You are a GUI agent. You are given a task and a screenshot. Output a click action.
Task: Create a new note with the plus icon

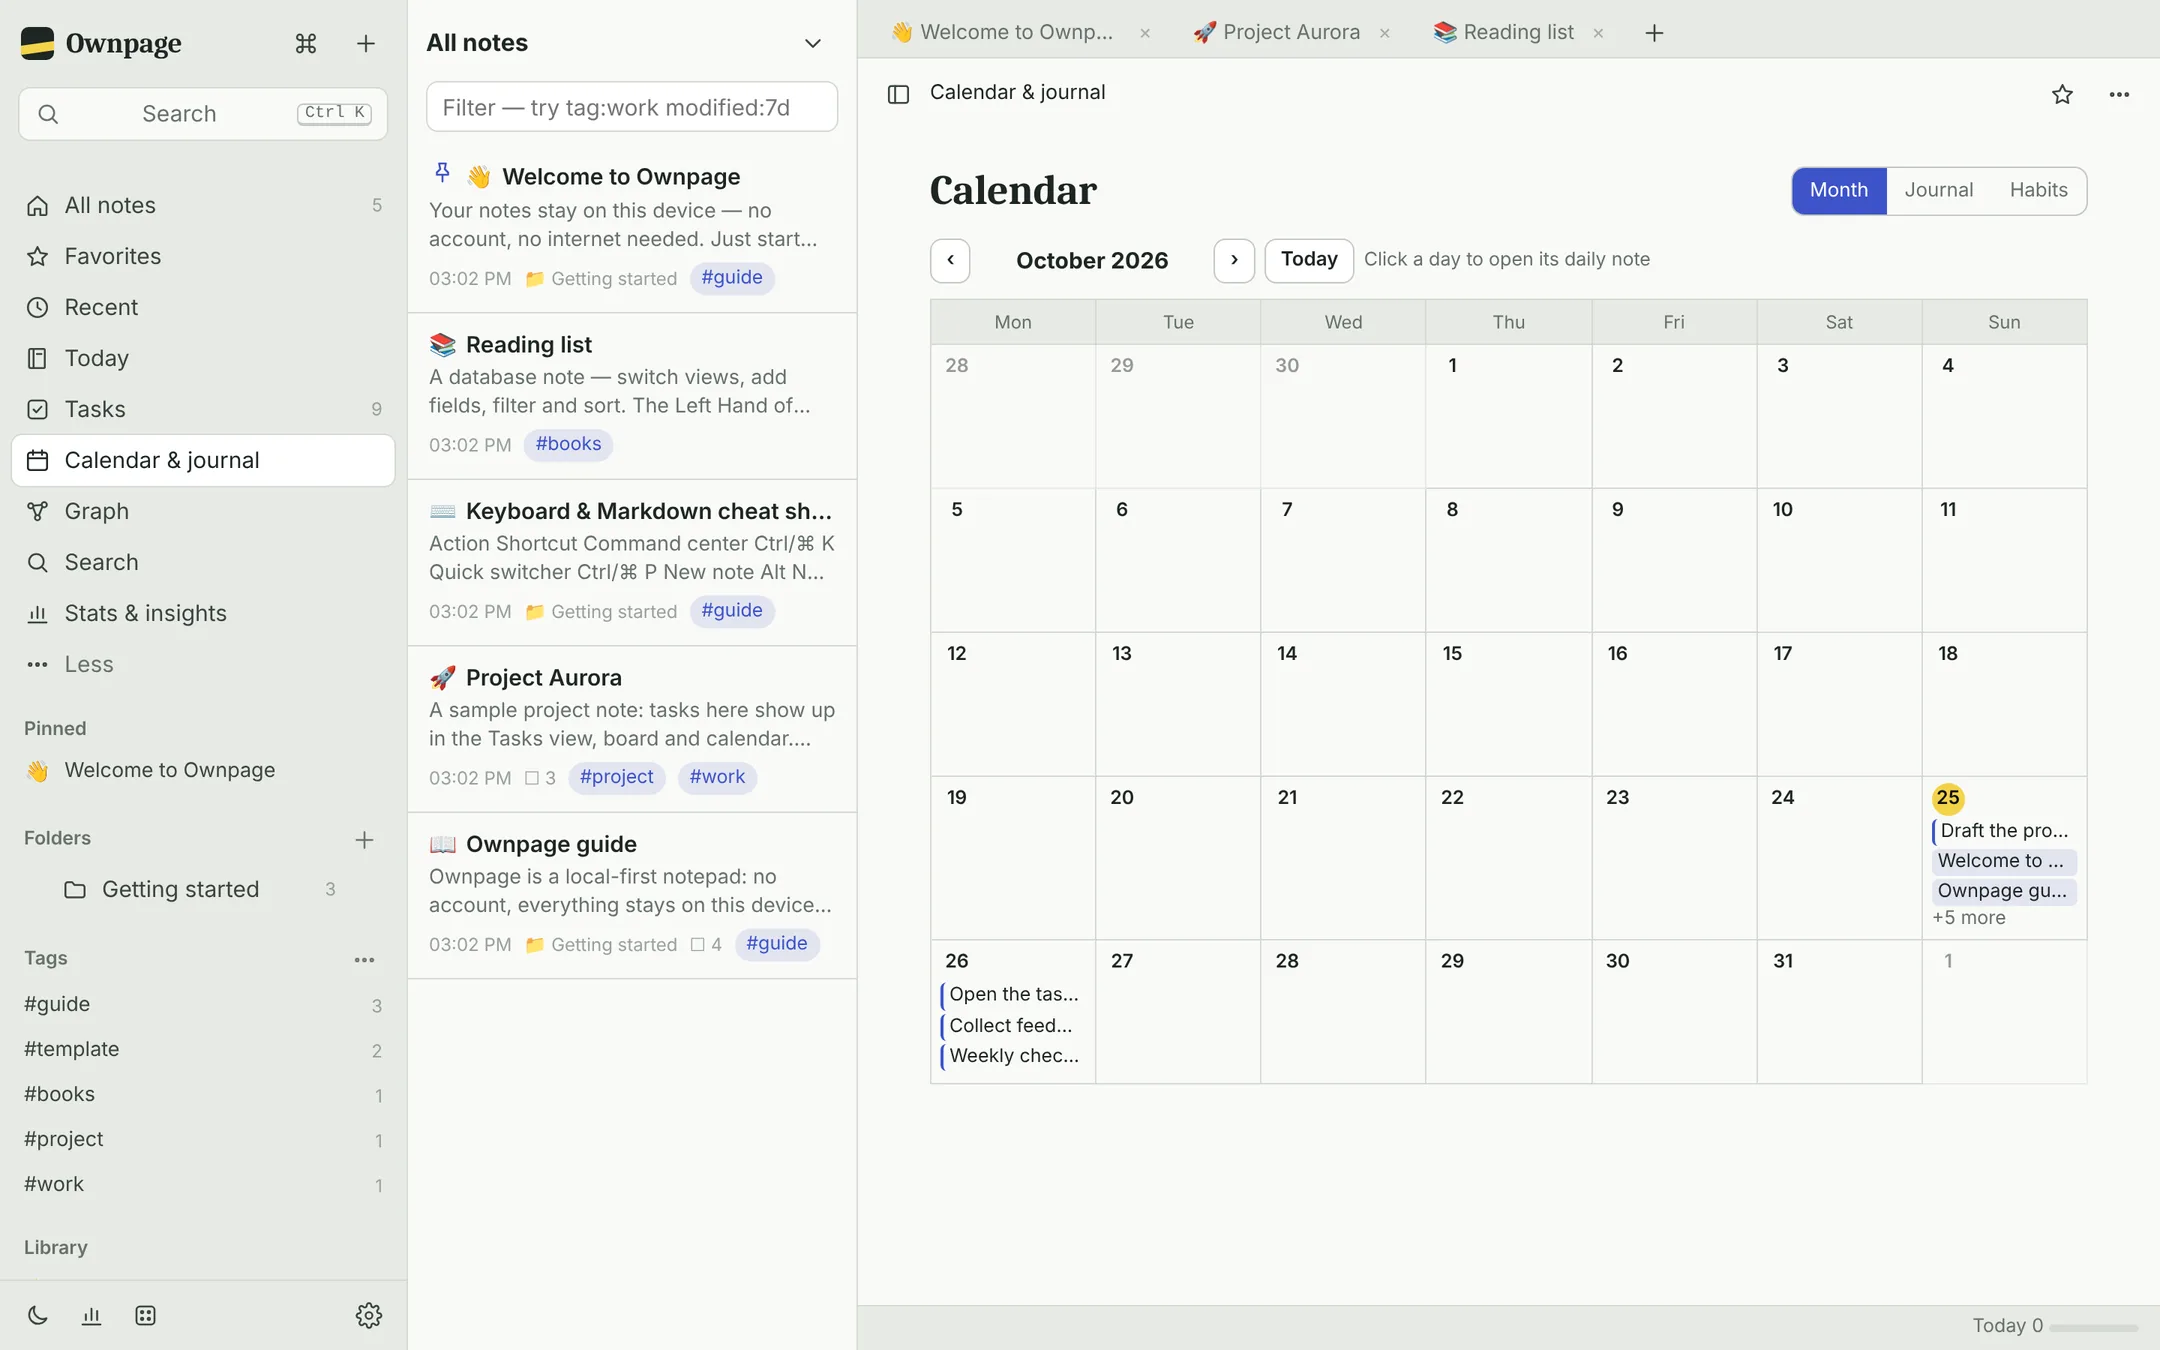click(366, 43)
